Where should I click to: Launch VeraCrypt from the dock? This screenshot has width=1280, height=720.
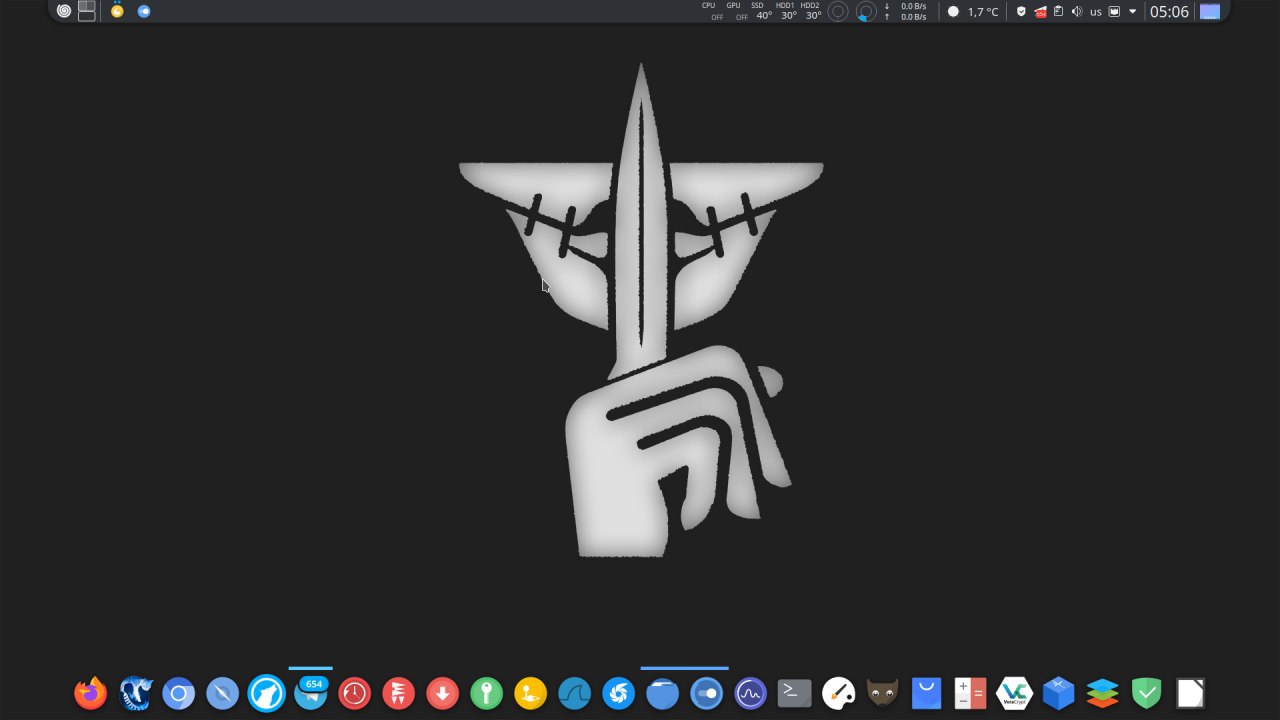(1015, 693)
